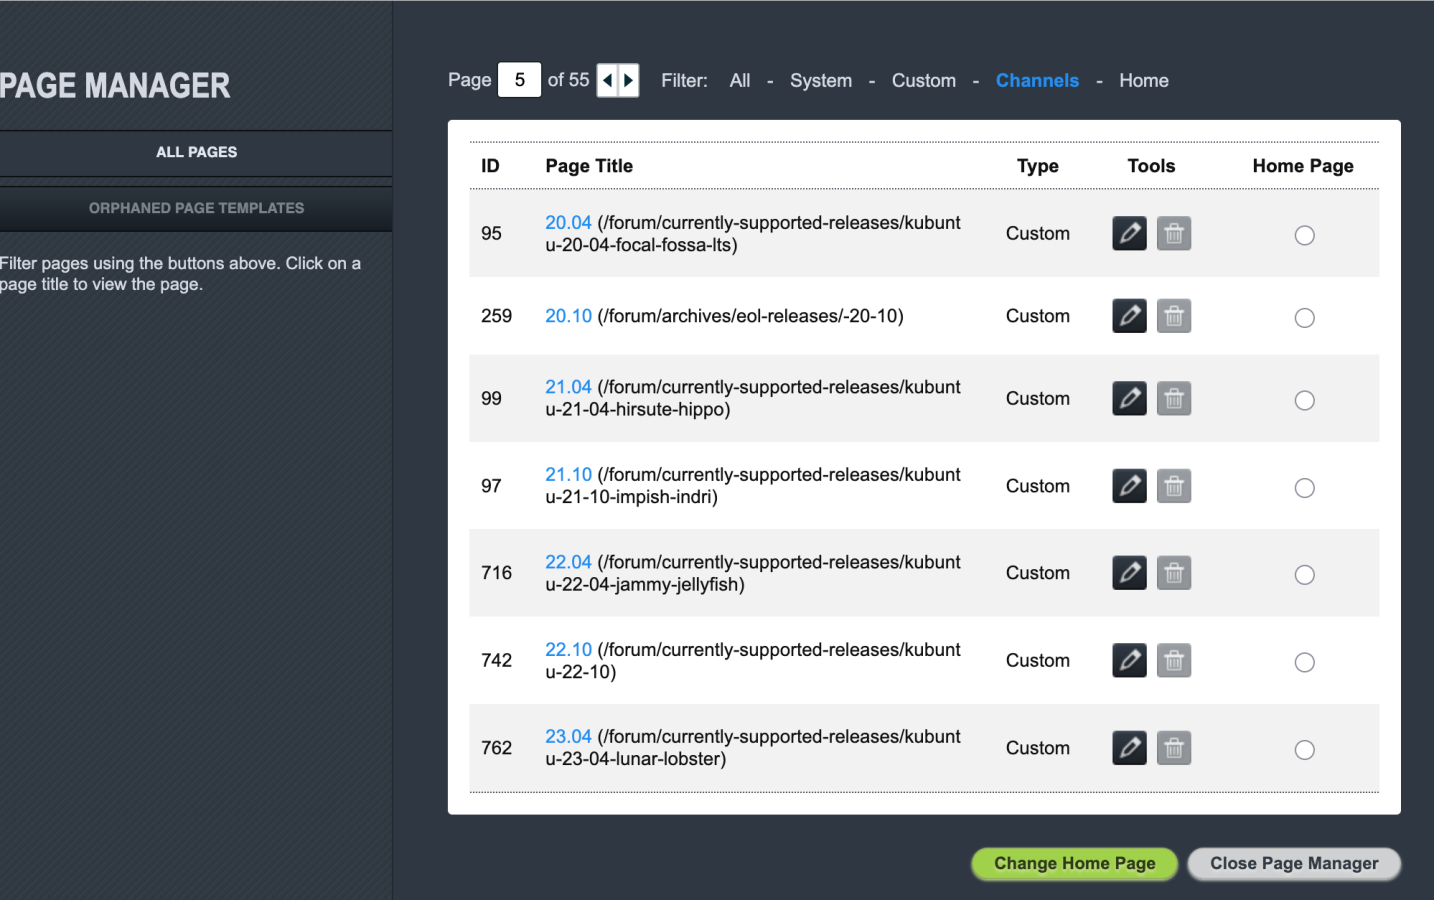The image size is (1434, 900).
Task: Delete page 22.10 with the trash icon
Action: click(x=1174, y=660)
